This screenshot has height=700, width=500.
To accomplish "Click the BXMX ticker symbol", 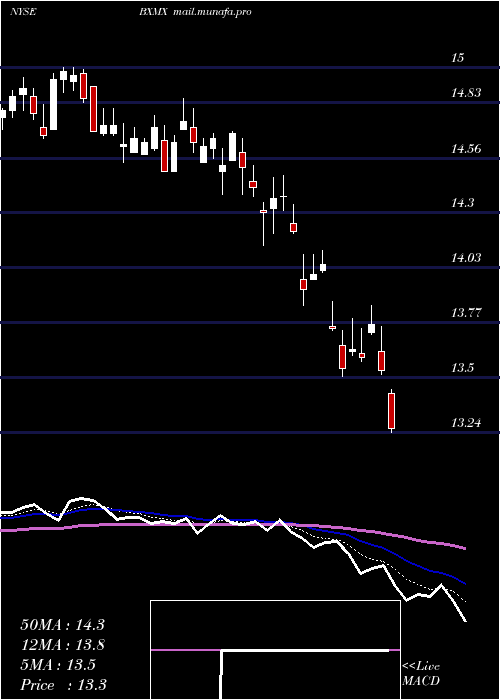I will click(153, 12).
